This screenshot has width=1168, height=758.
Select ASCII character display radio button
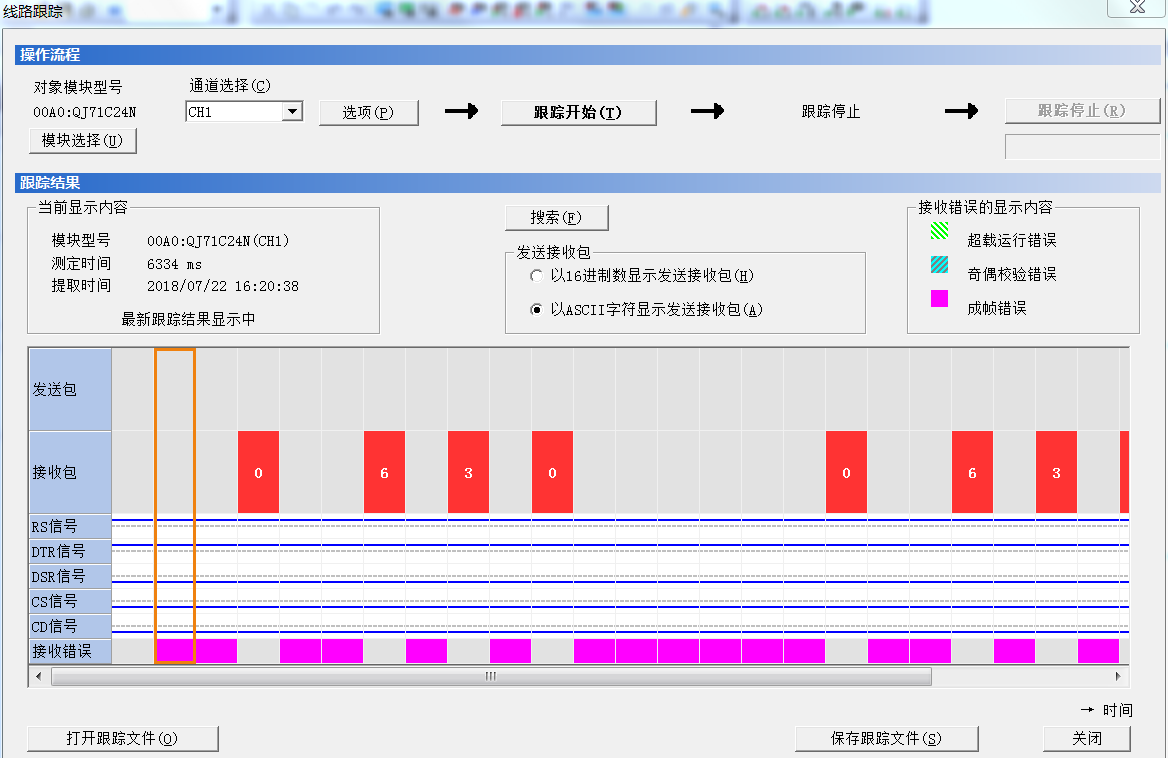[x=537, y=310]
